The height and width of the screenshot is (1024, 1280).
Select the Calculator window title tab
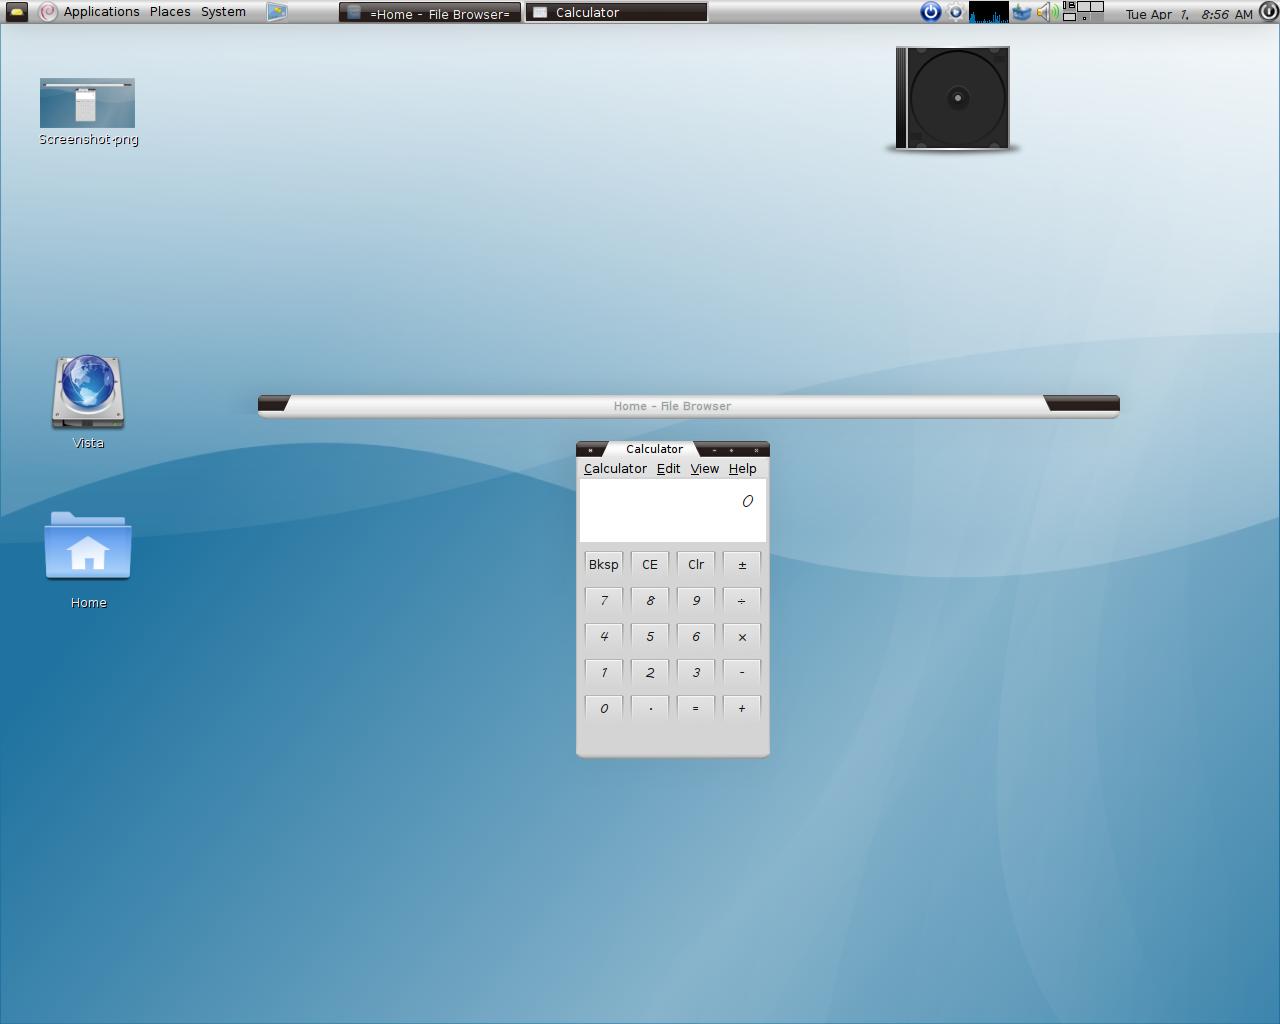coord(654,449)
